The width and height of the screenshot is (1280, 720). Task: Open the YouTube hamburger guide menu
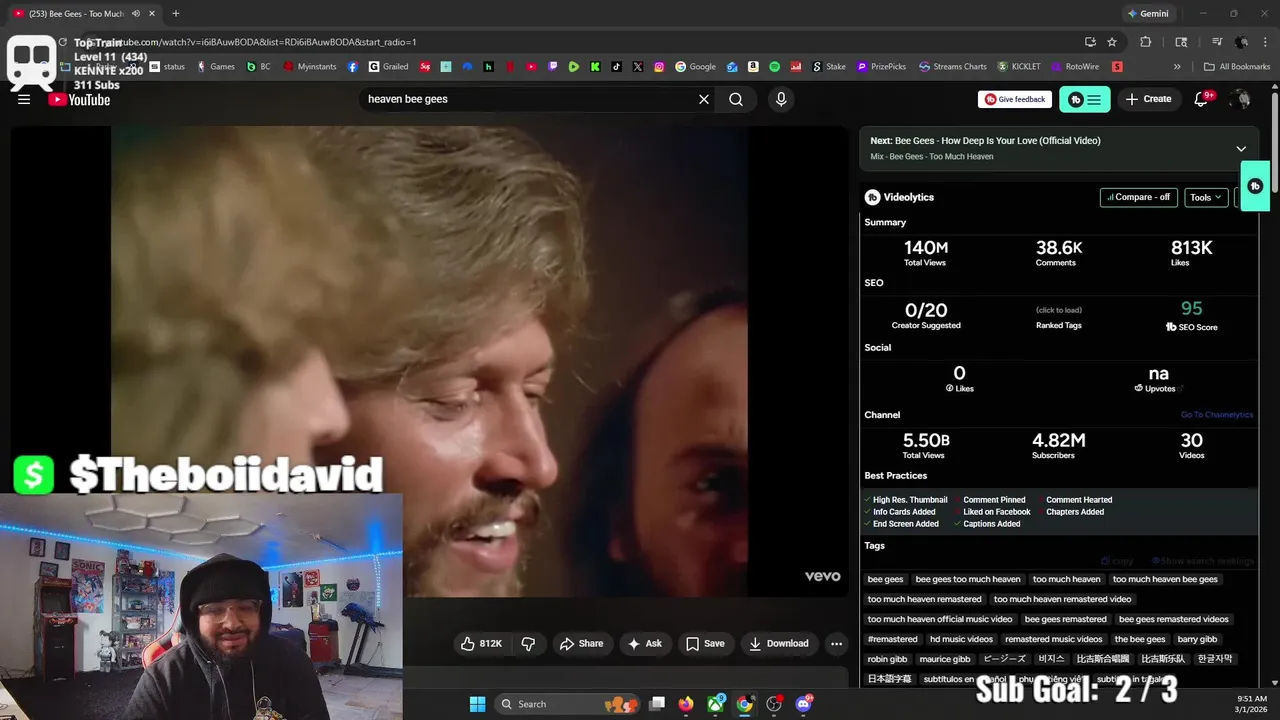tap(24, 99)
